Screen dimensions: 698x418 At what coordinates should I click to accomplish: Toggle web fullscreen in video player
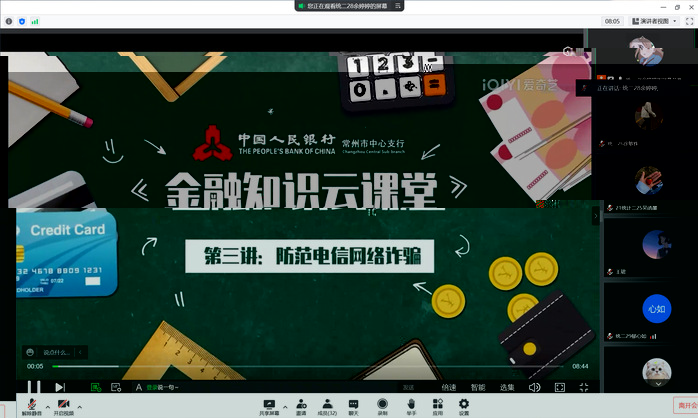tap(560, 387)
